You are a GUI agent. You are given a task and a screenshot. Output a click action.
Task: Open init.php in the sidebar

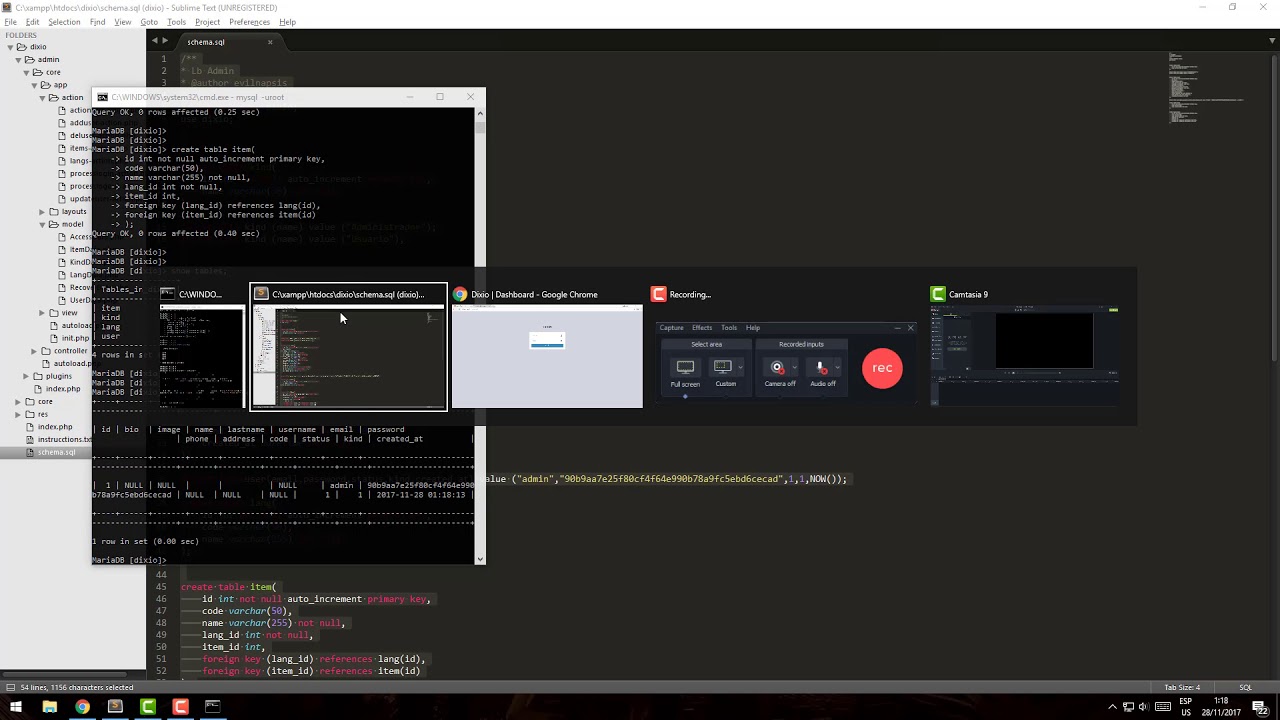(x=75, y=338)
